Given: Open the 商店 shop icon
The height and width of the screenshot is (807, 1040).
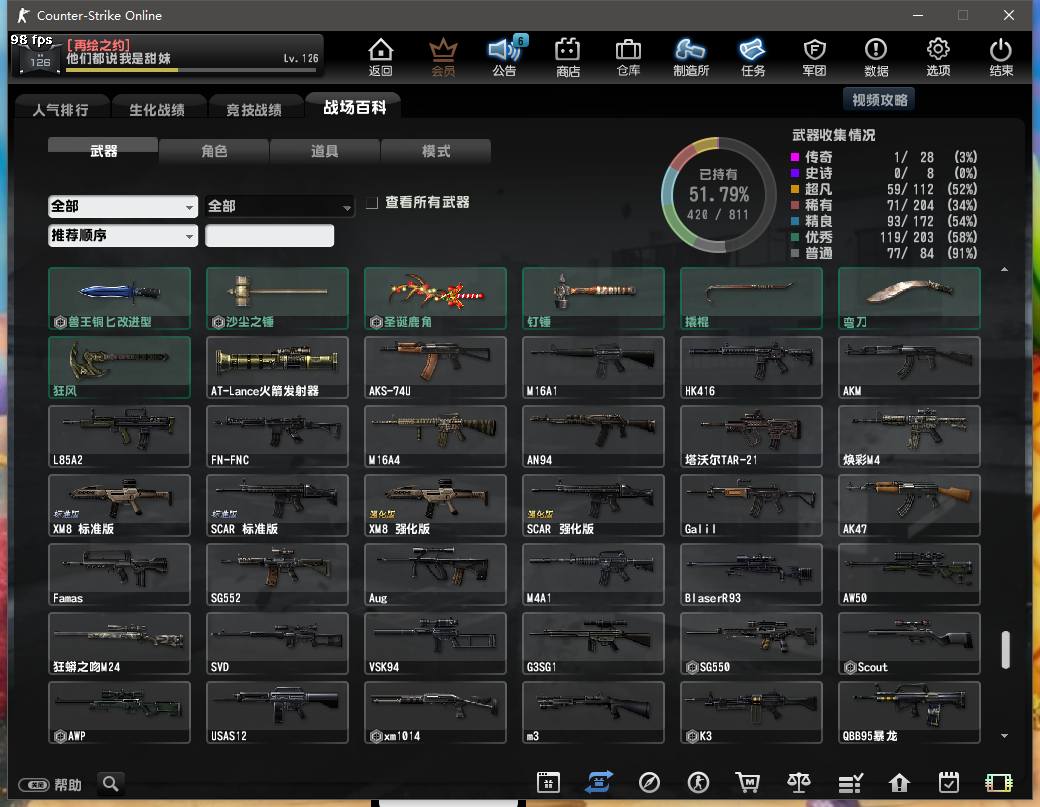Looking at the screenshot, I should (568, 57).
